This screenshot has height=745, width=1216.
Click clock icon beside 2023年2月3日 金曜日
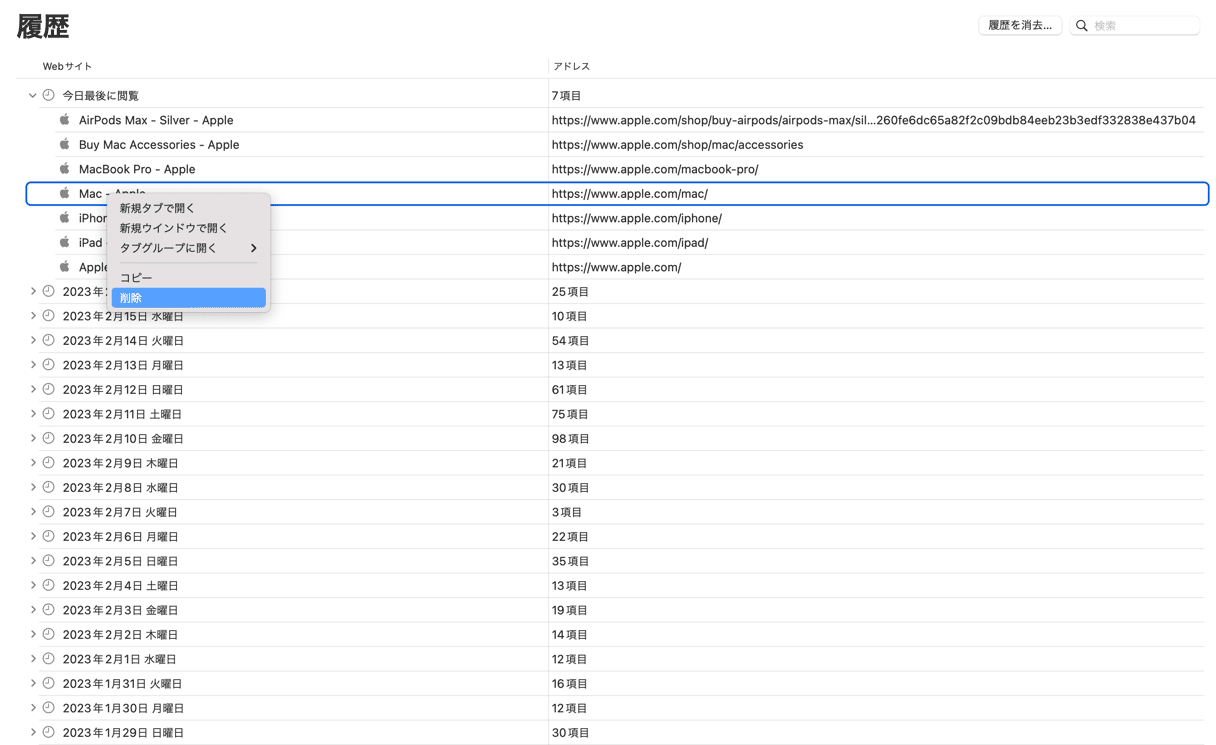(48, 609)
